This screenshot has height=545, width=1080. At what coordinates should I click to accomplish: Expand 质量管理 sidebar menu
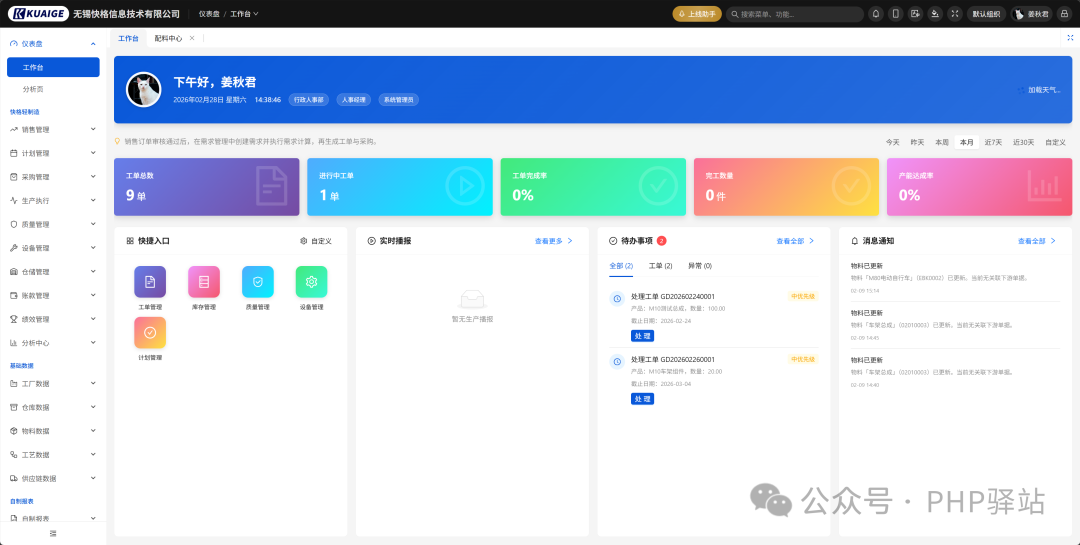[53, 225]
